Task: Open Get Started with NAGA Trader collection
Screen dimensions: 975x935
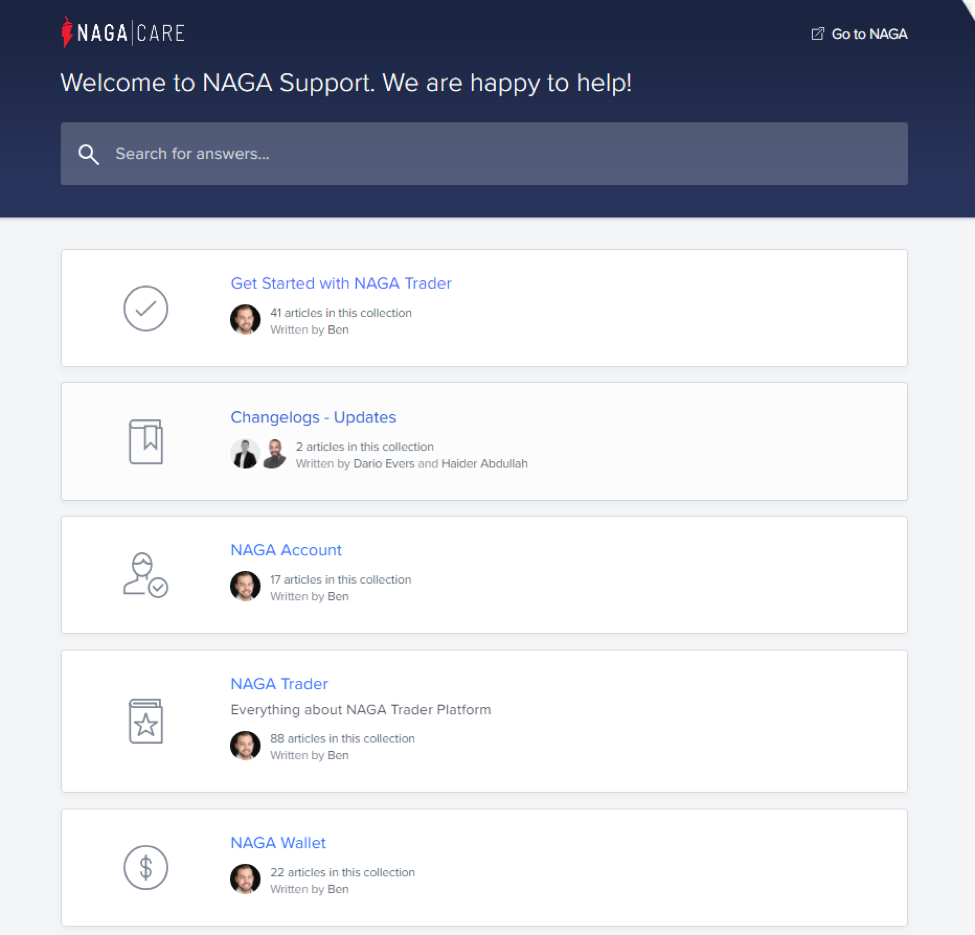Action: [341, 283]
